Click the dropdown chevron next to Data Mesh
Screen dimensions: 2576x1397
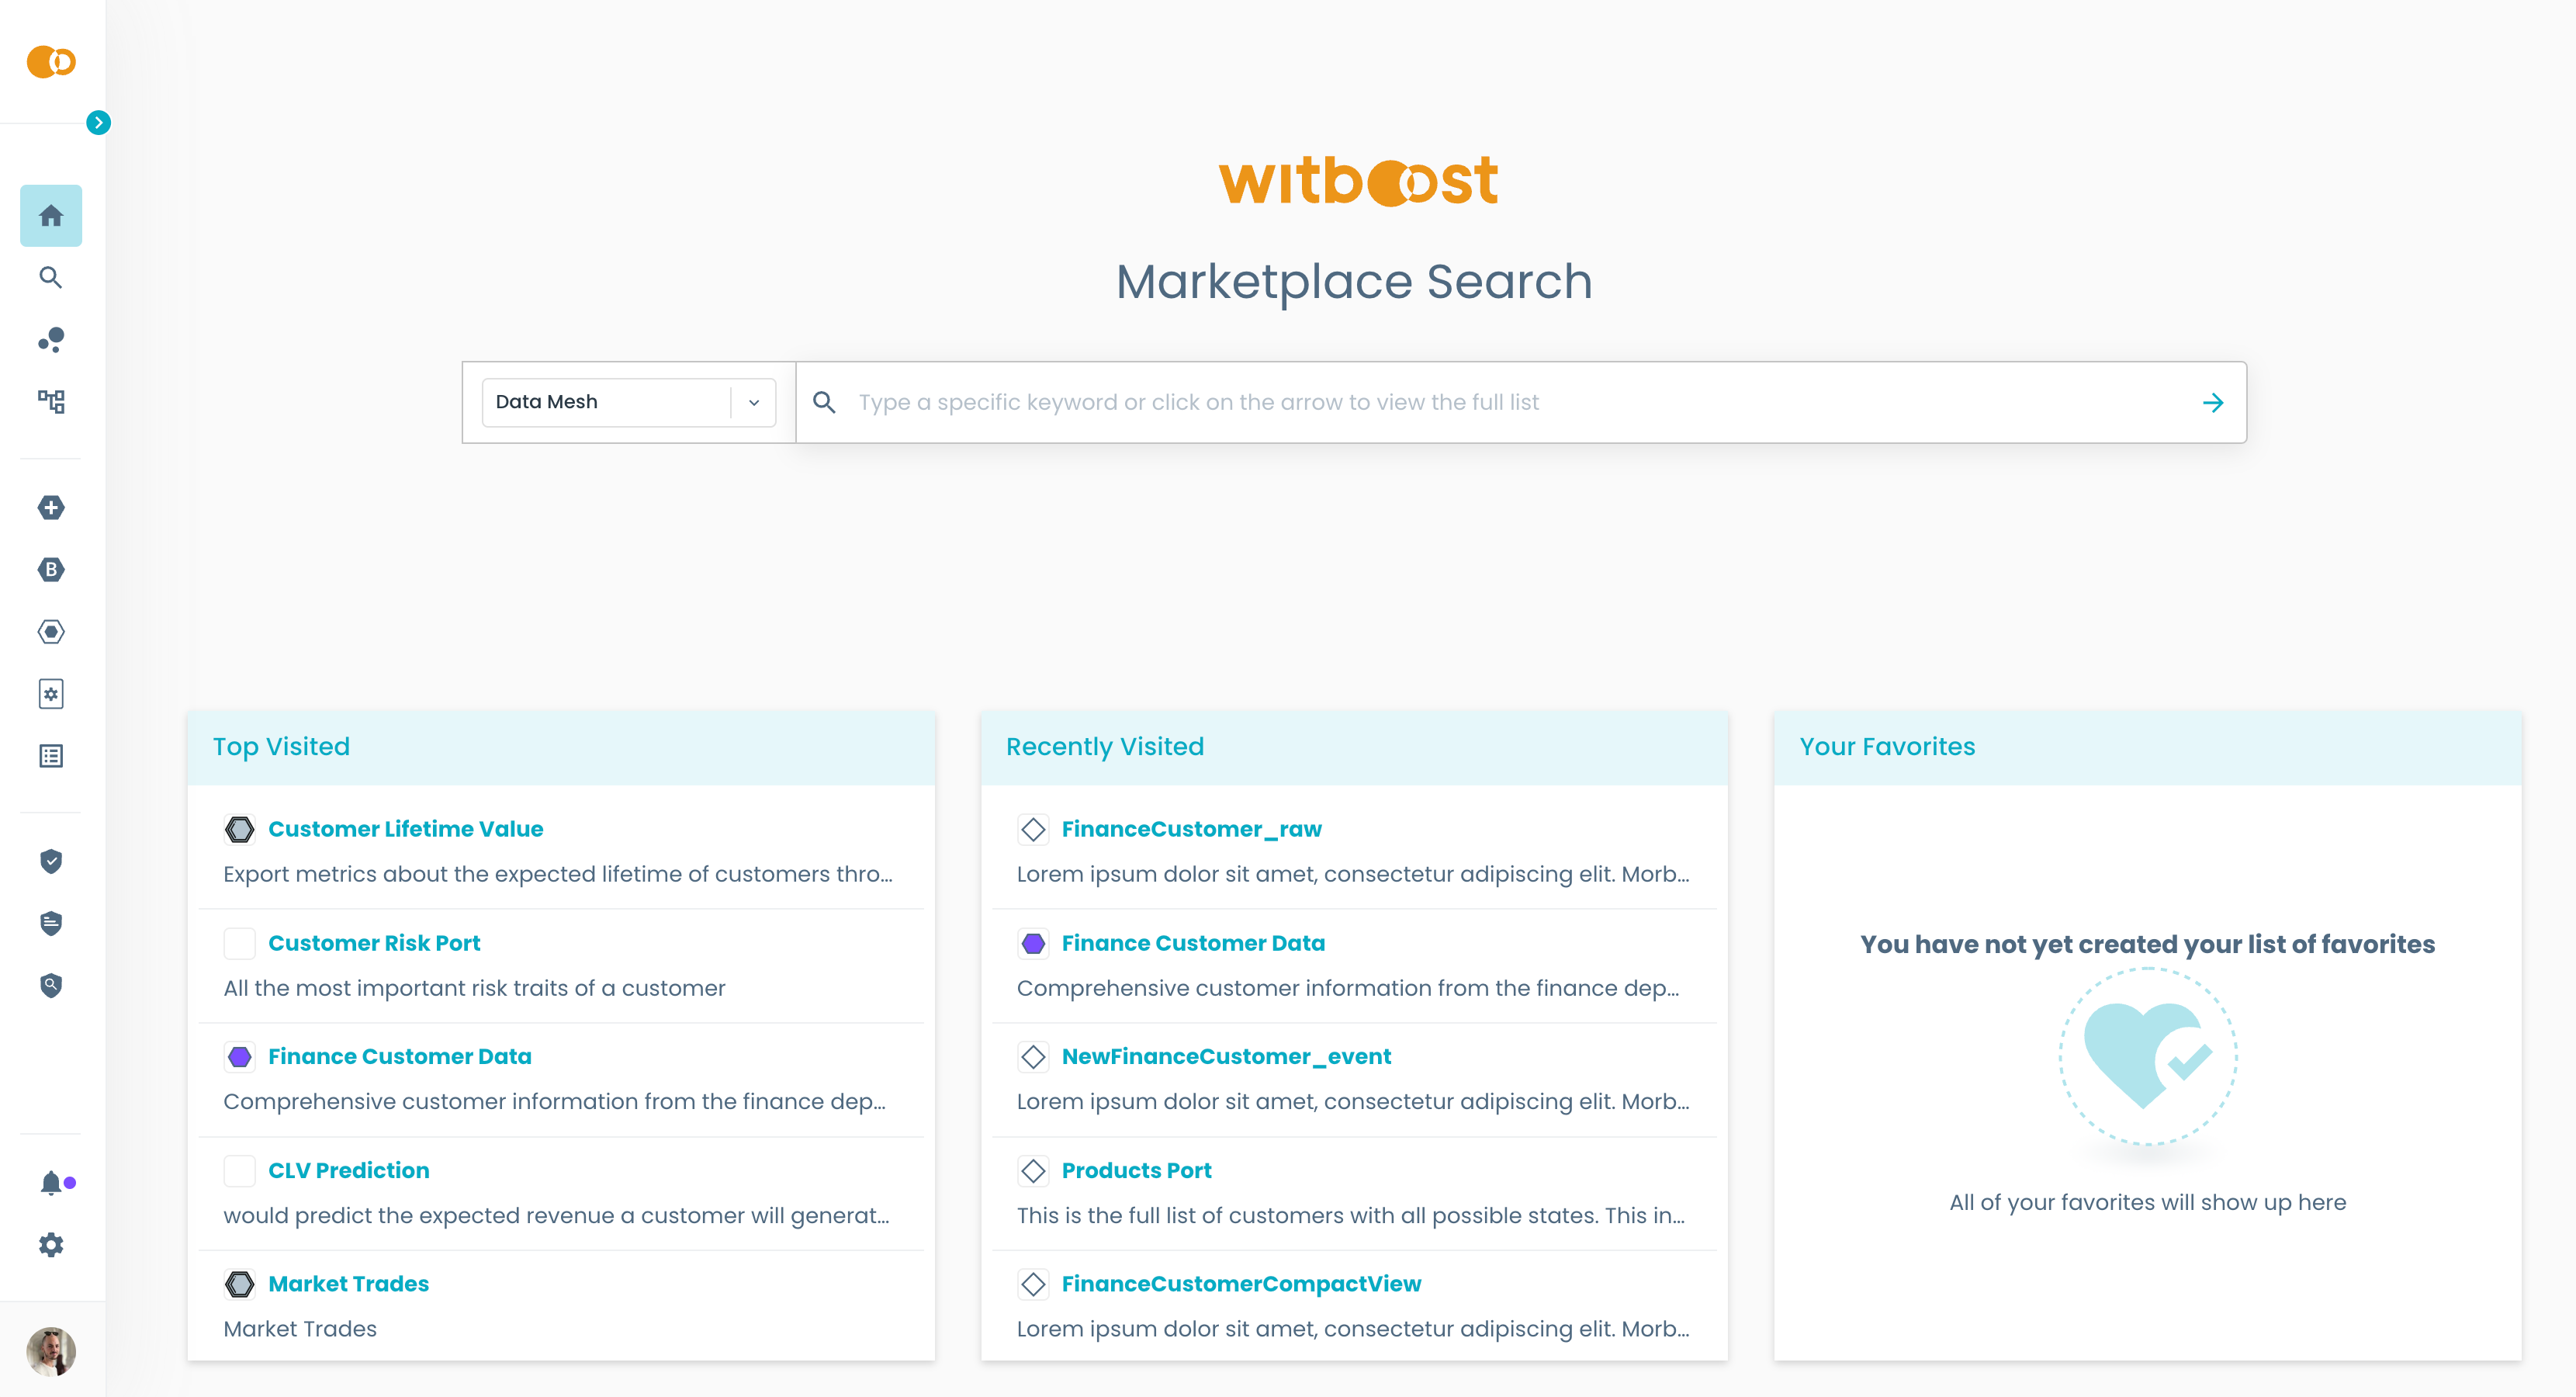(754, 402)
